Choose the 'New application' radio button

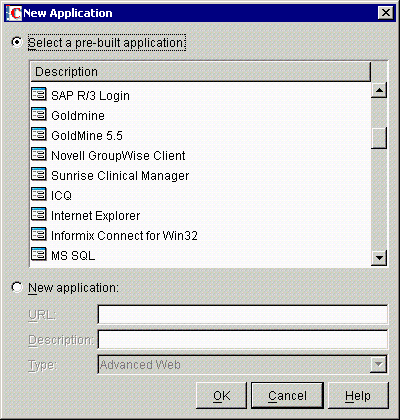pyautogui.click(x=16, y=287)
